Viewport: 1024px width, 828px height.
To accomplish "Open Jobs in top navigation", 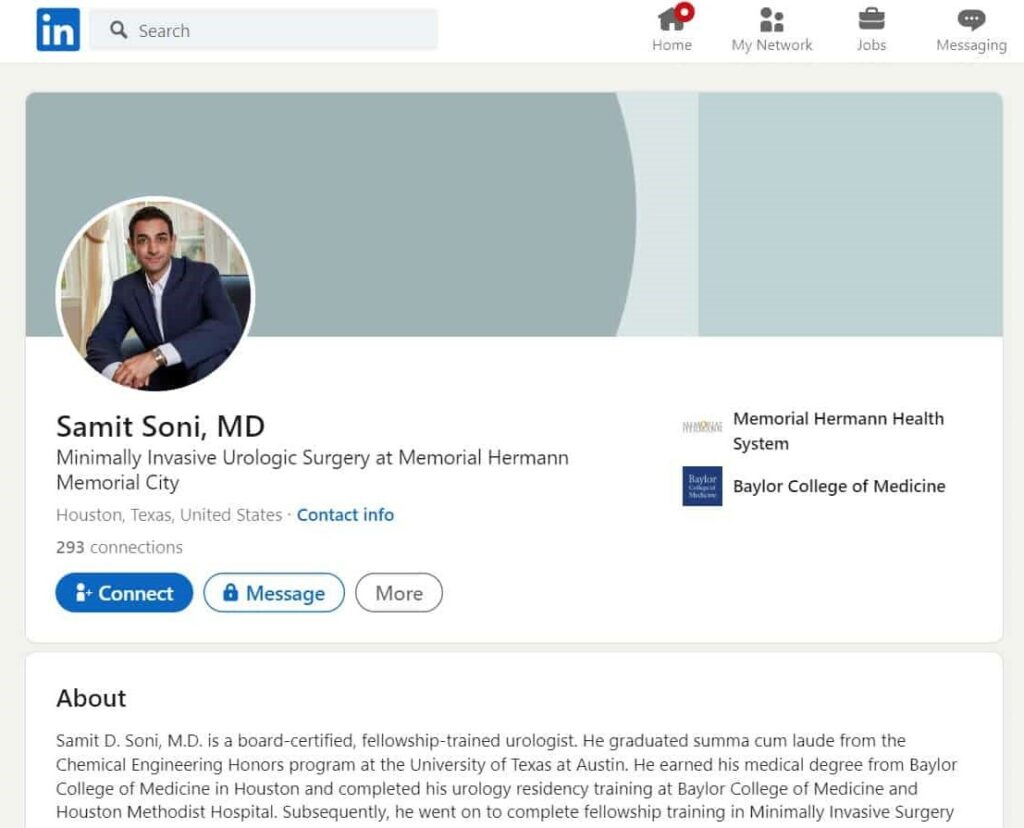I will click(871, 29).
